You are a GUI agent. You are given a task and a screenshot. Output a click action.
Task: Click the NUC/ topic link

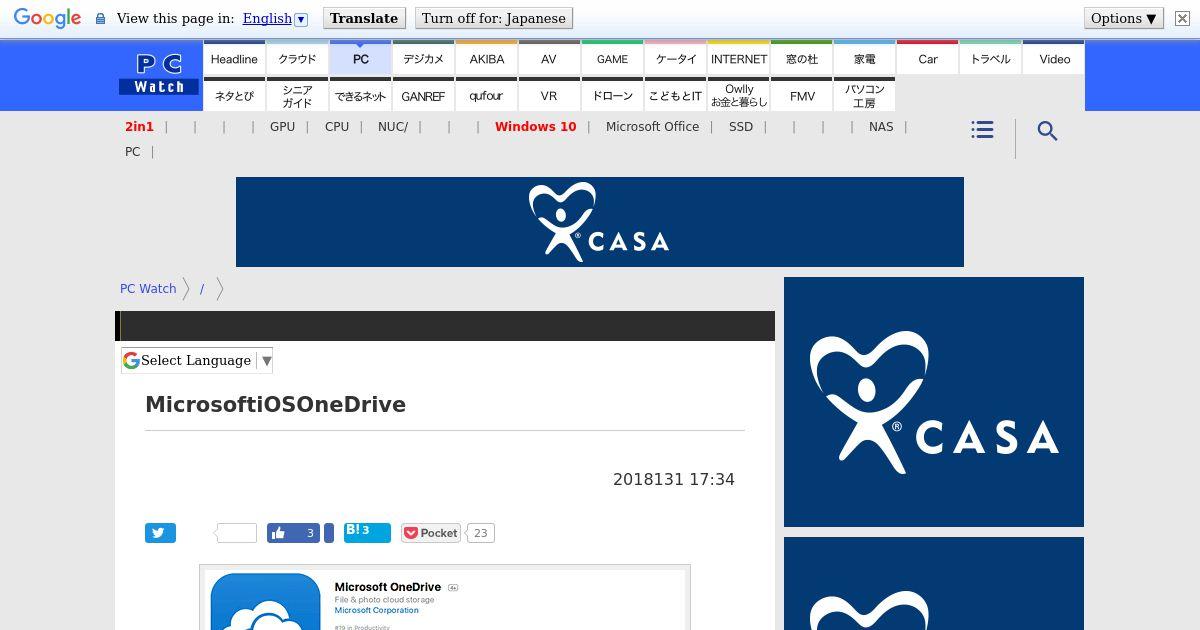[x=393, y=127]
